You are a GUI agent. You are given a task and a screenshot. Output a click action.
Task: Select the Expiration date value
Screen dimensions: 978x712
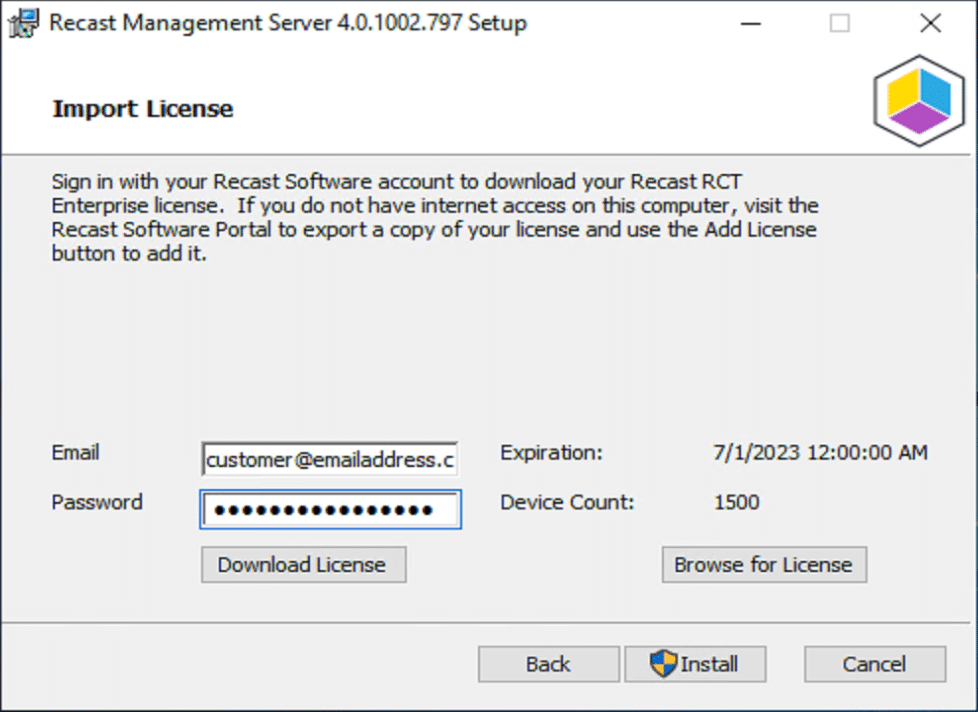tap(820, 453)
